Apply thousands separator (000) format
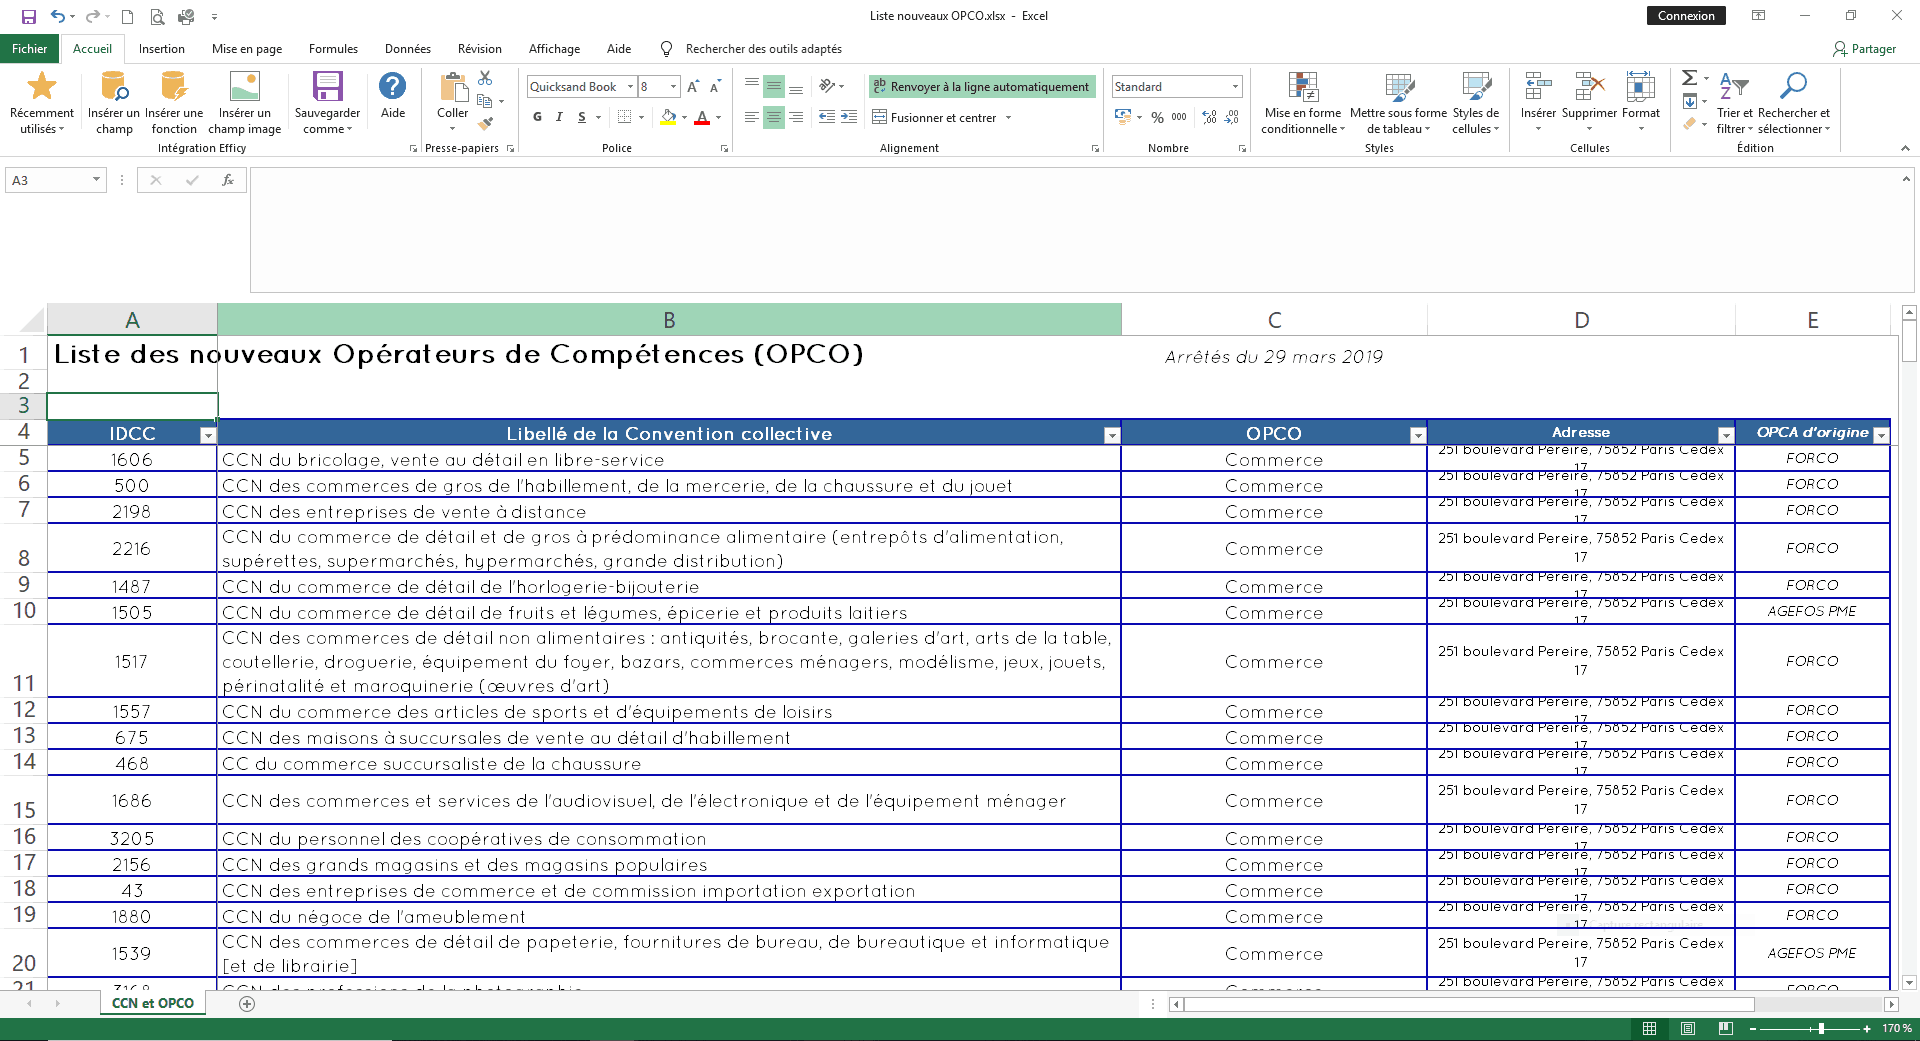Viewport: 1920px width, 1041px height. point(1179,117)
